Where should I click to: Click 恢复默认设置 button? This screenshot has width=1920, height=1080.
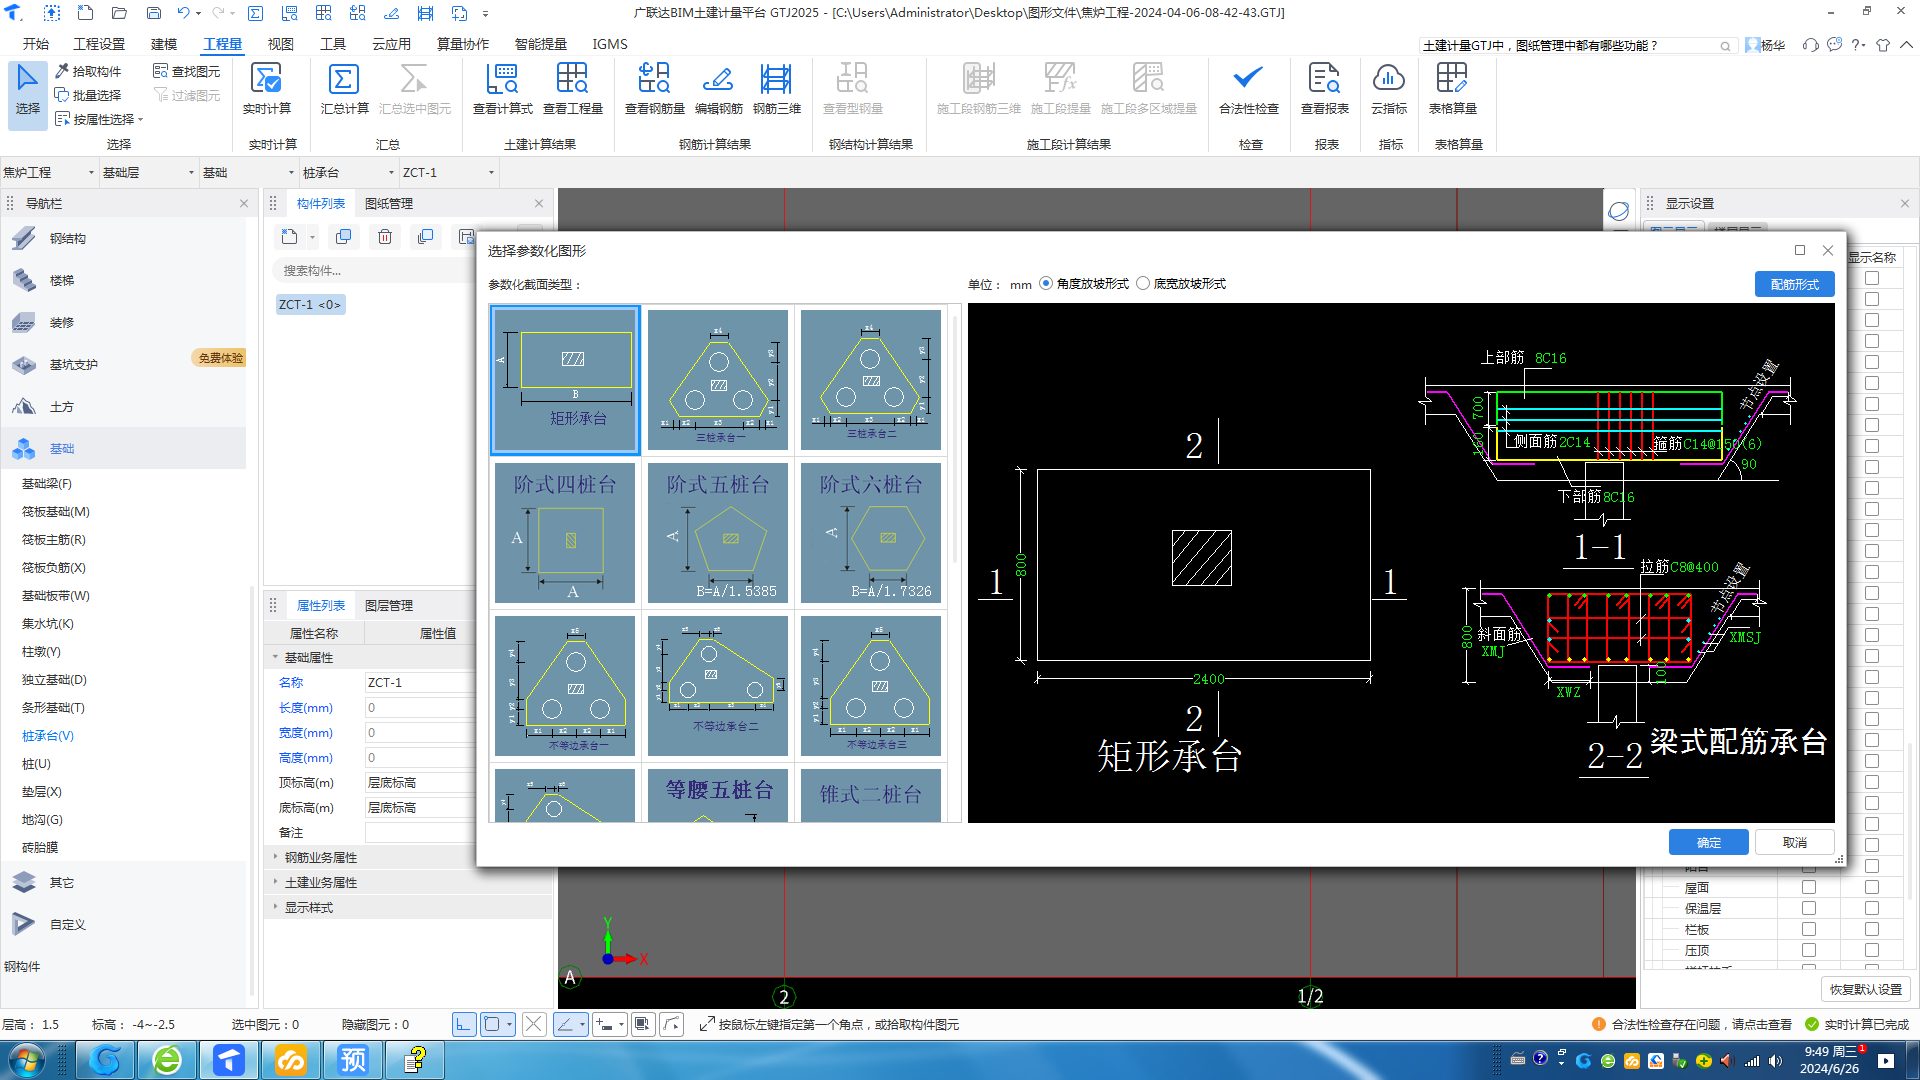[x=1865, y=989]
